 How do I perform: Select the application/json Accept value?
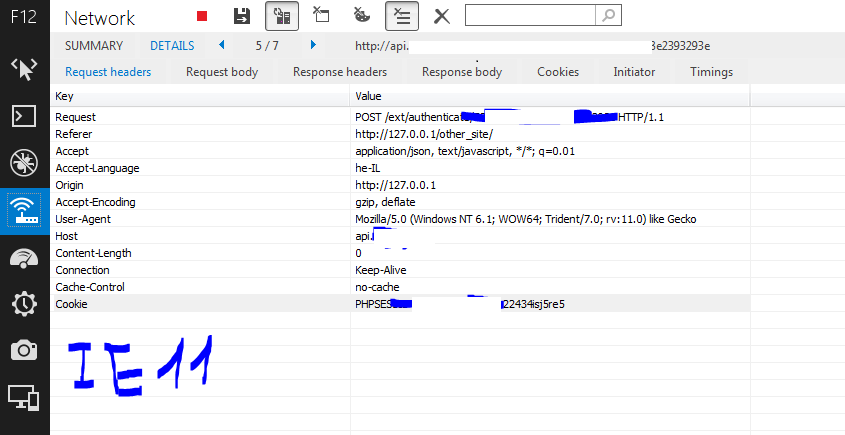(x=465, y=151)
